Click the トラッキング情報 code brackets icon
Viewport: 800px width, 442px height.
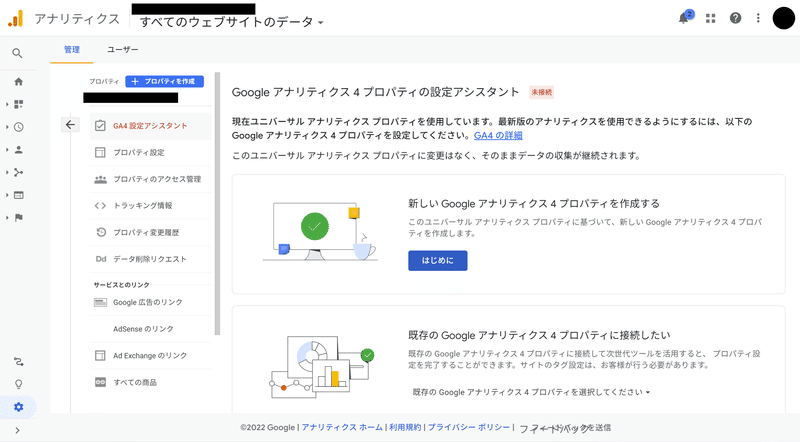(x=101, y=206)
